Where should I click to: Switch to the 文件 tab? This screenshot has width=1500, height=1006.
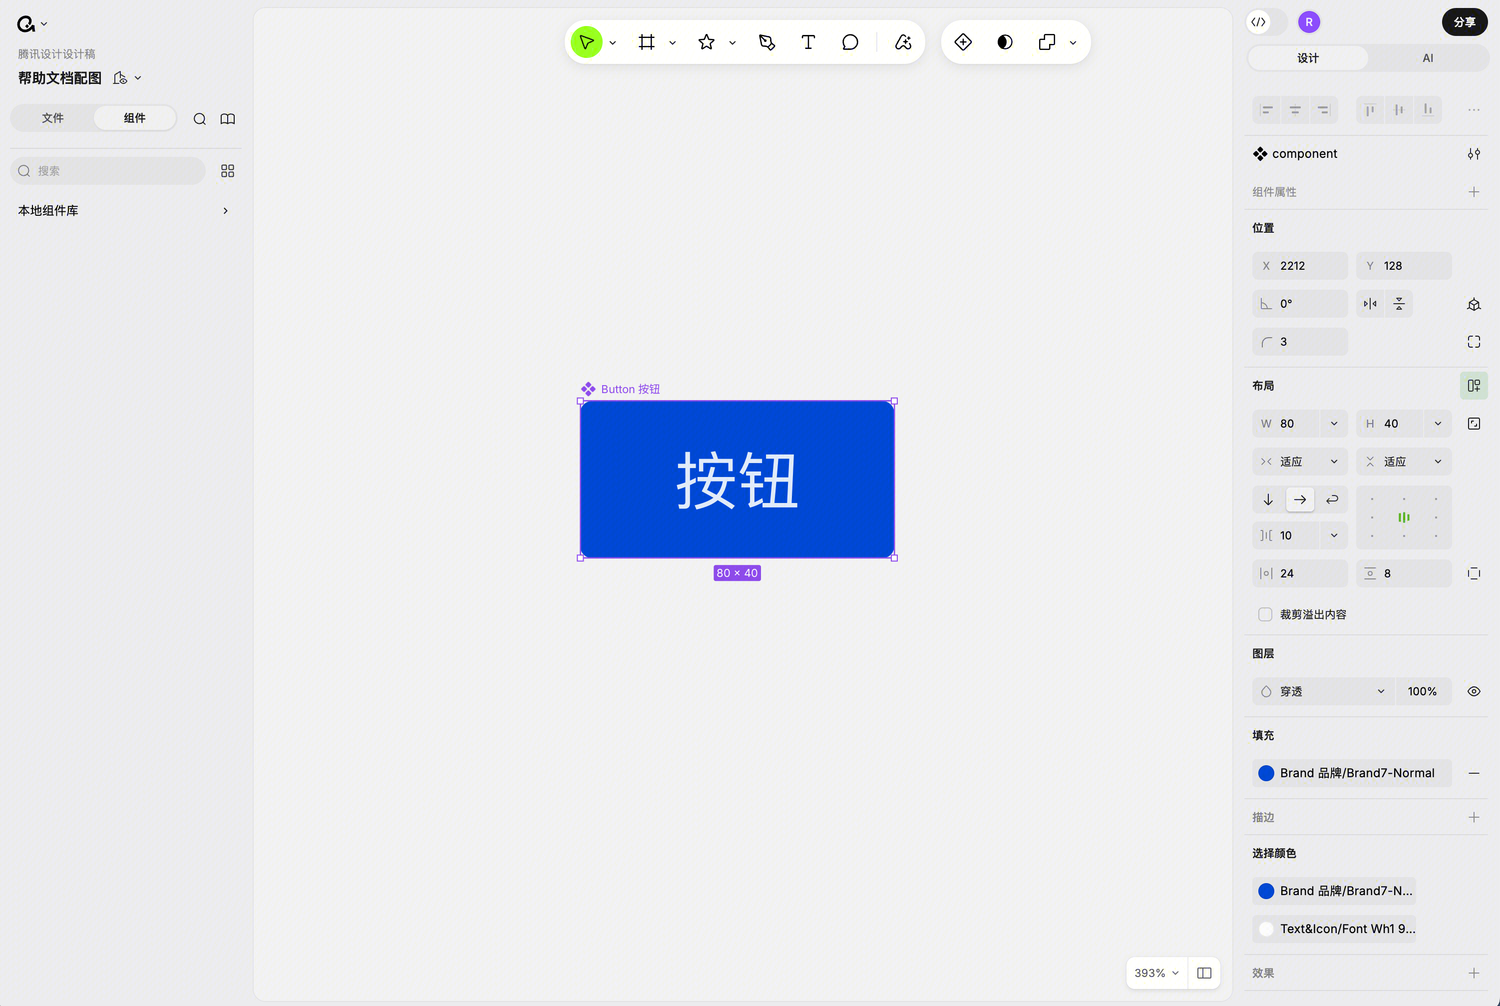[53, 118]
